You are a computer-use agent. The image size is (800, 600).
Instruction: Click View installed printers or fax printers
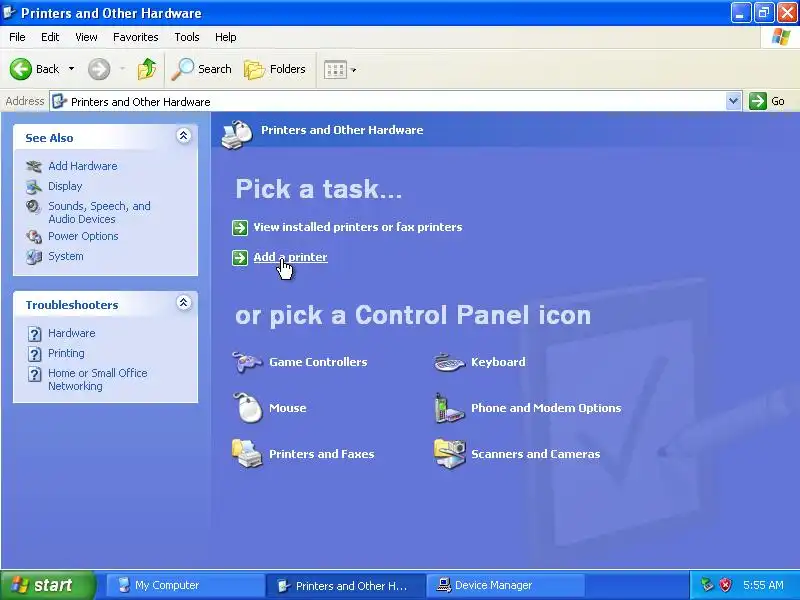(x=358, y=227)
